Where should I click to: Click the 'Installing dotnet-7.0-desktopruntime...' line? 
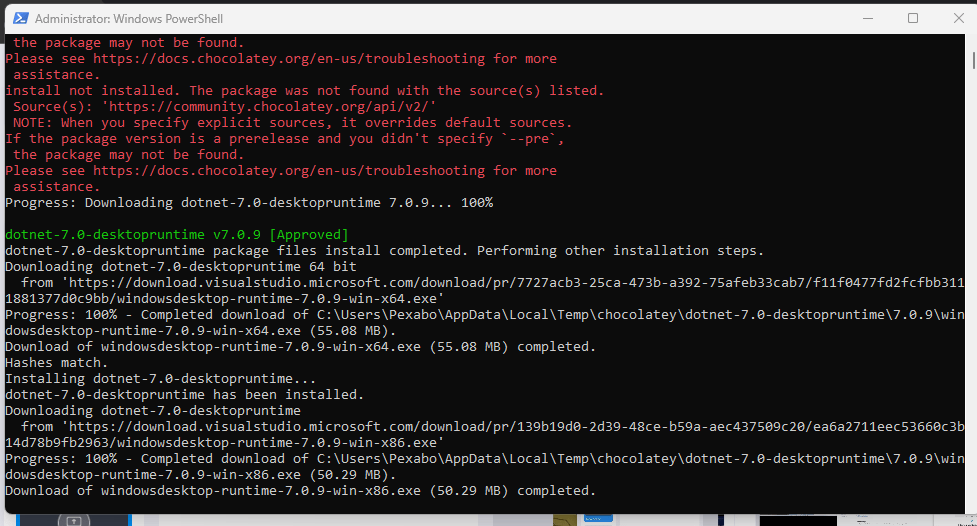(x=161, y=378)
